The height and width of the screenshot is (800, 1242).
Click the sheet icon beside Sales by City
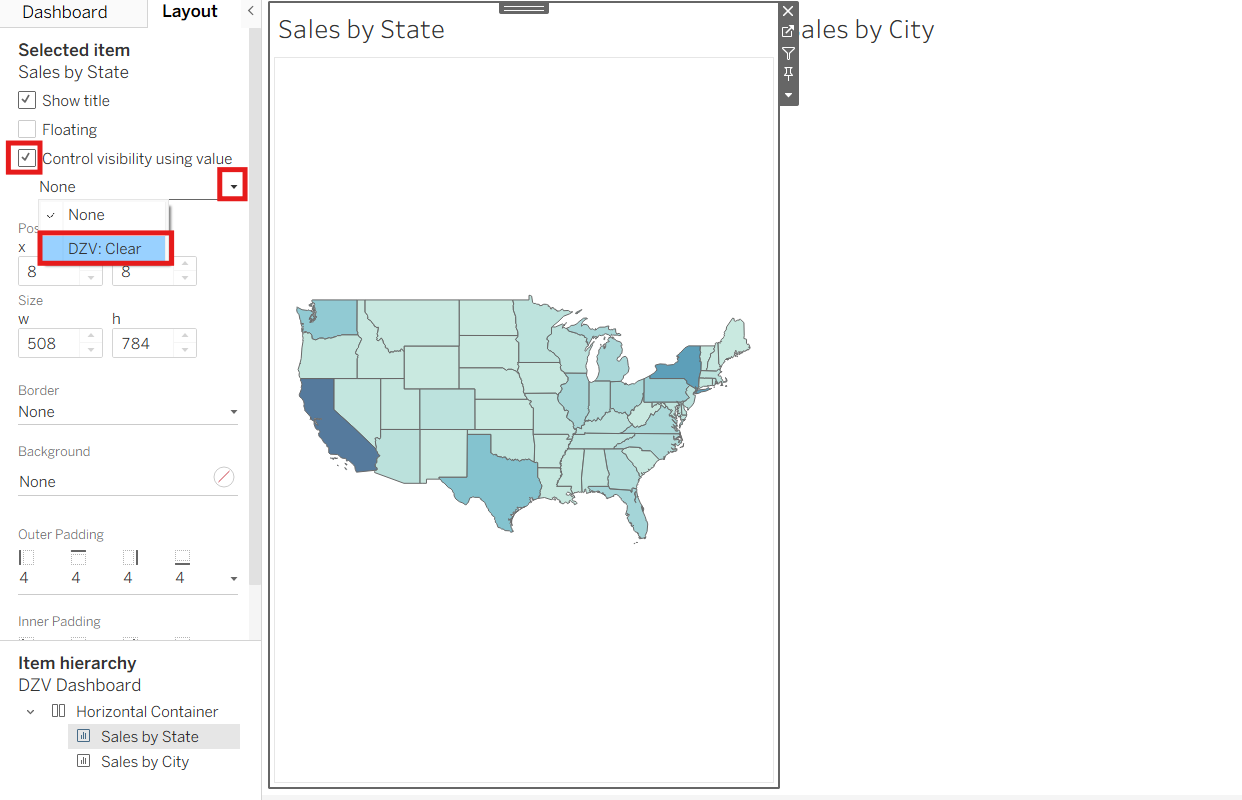point(84,761)
